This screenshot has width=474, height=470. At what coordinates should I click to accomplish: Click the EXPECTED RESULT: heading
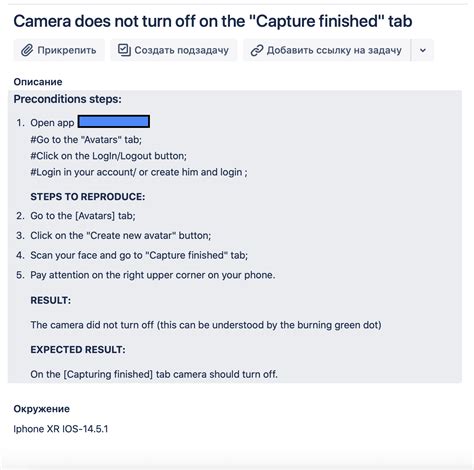(78, 349)
